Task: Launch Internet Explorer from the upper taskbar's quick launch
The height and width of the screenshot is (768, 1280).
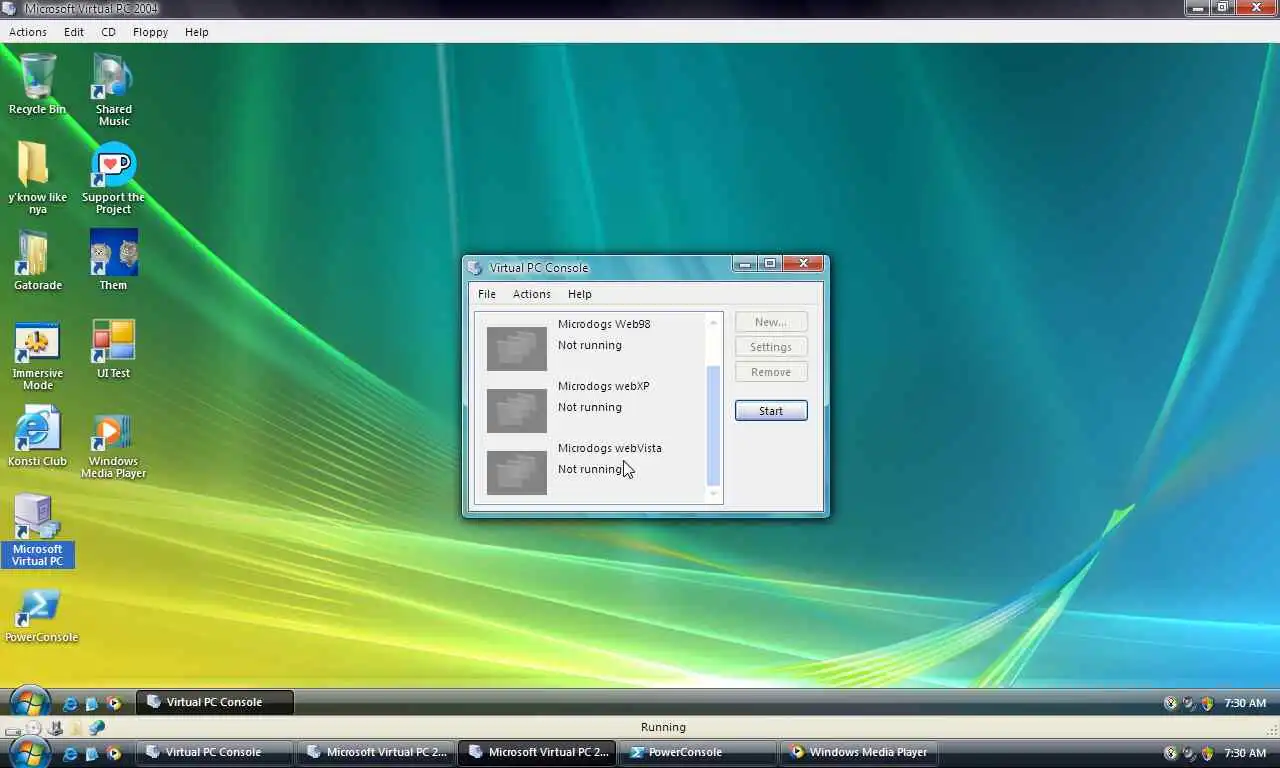Action: click(x=70, y=703)
